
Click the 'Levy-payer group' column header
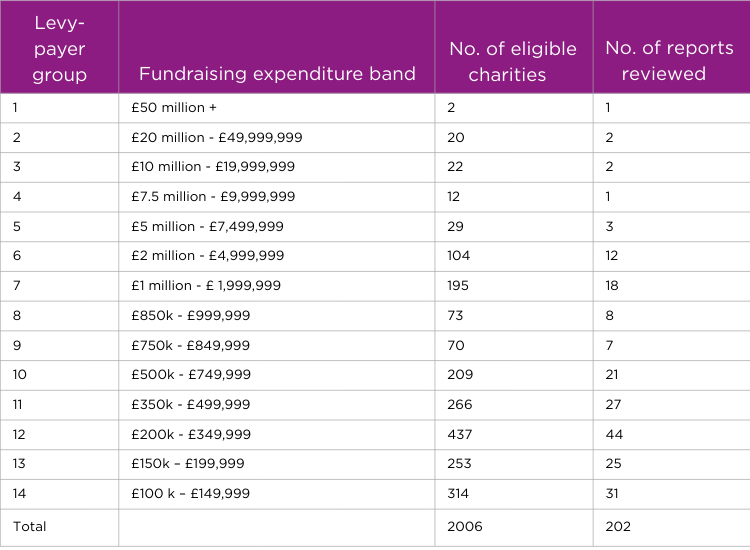[59, 48]
